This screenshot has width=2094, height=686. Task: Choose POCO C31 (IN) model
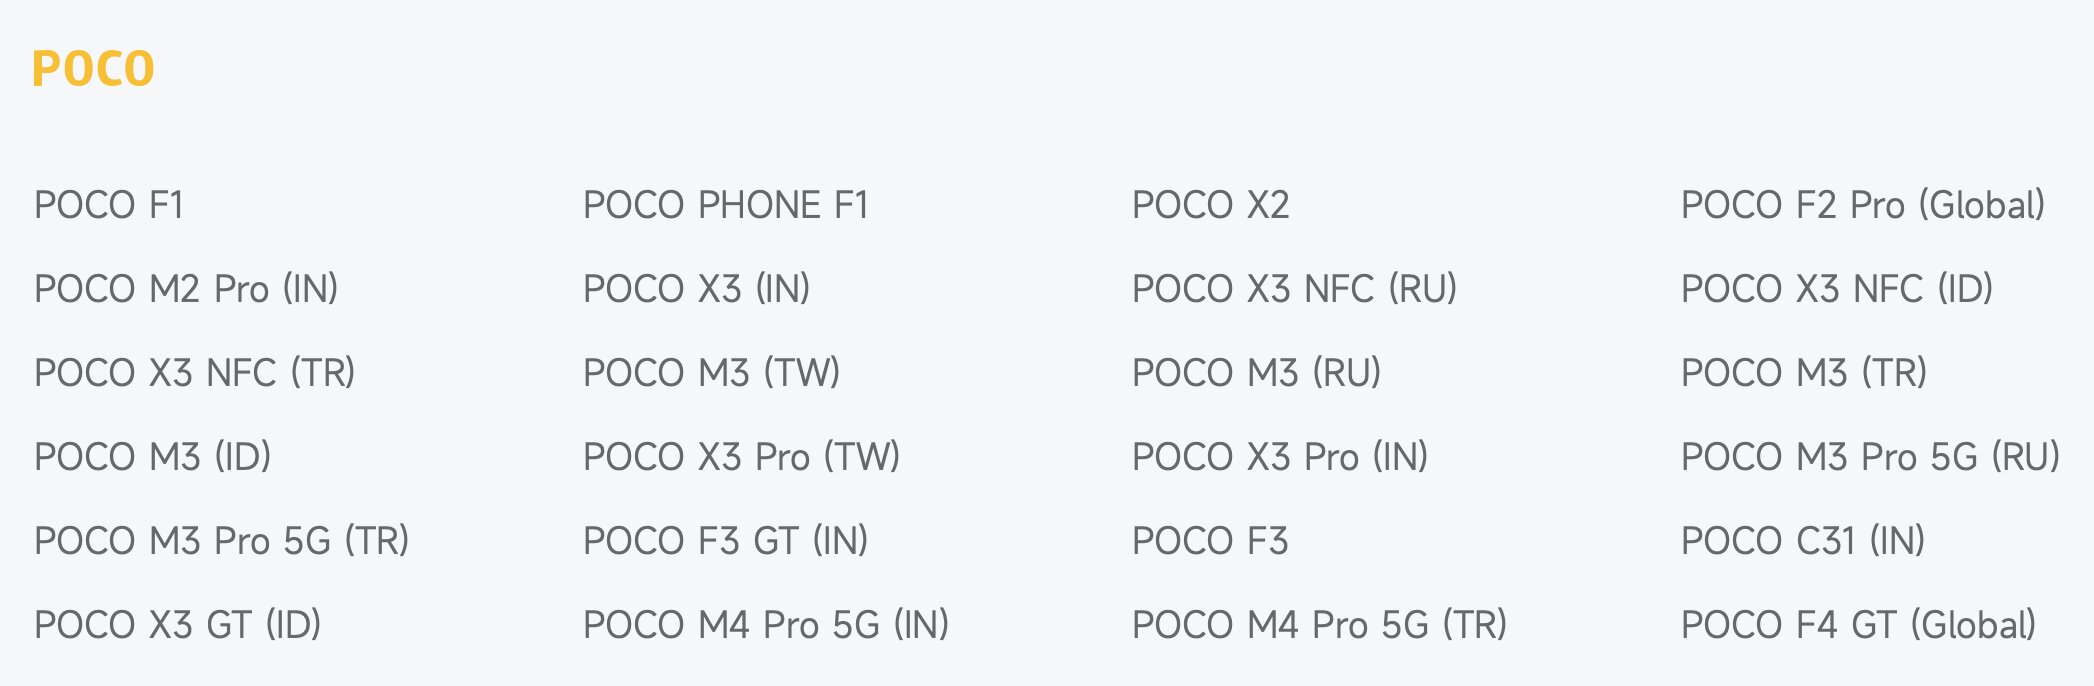tap(1803, 541)
